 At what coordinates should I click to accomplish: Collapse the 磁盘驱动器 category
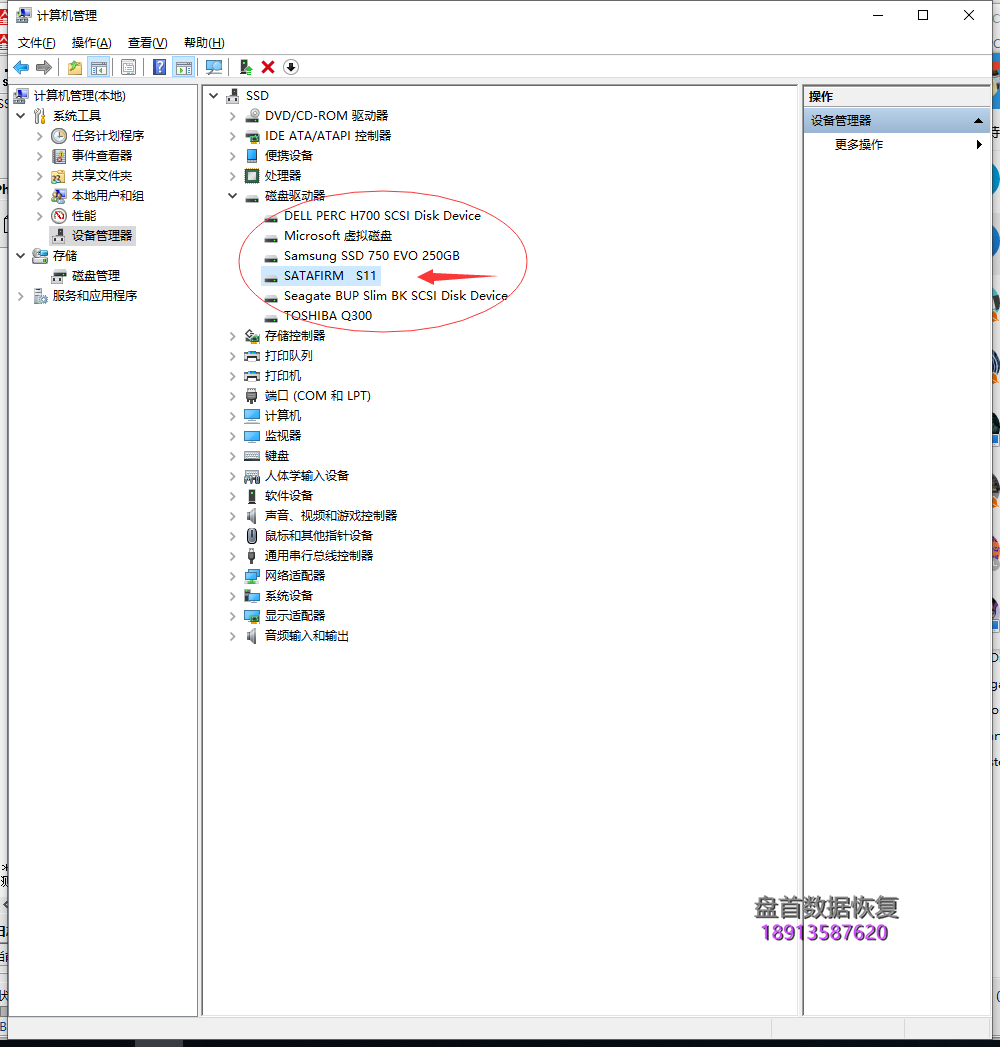coord(232,196)
